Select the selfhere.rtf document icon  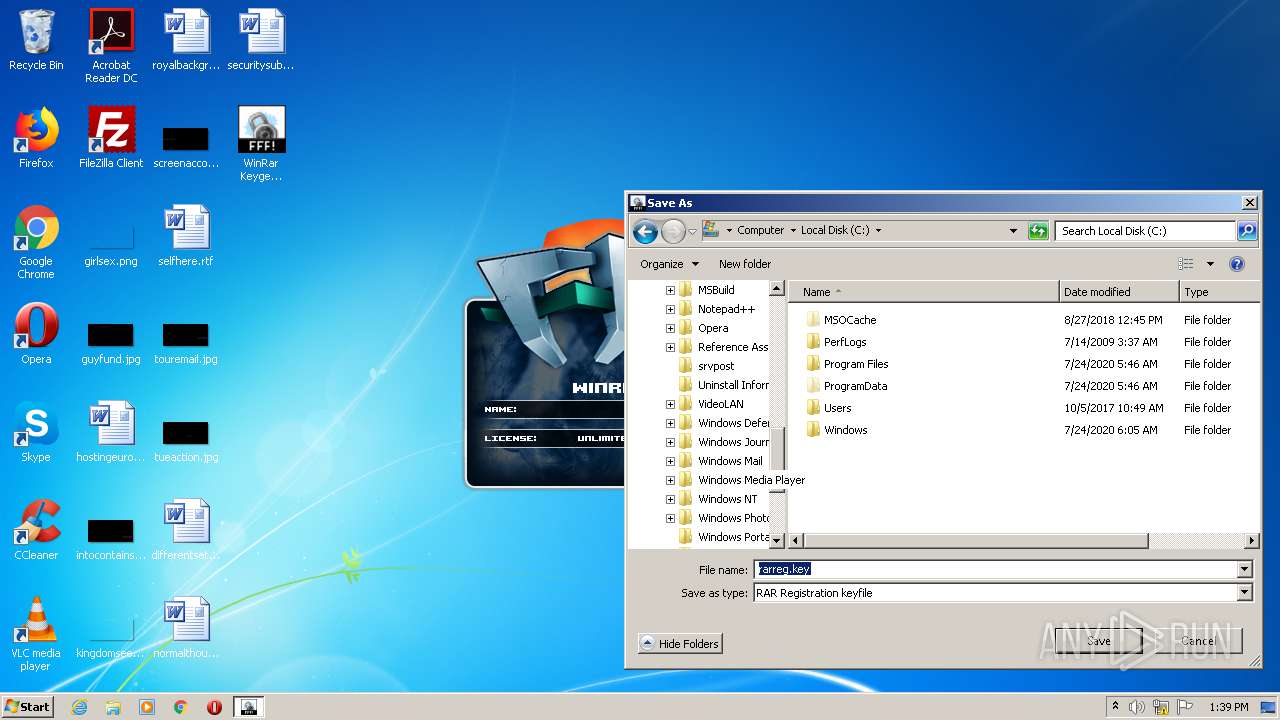pyautogui.click(x=186, y=236)
